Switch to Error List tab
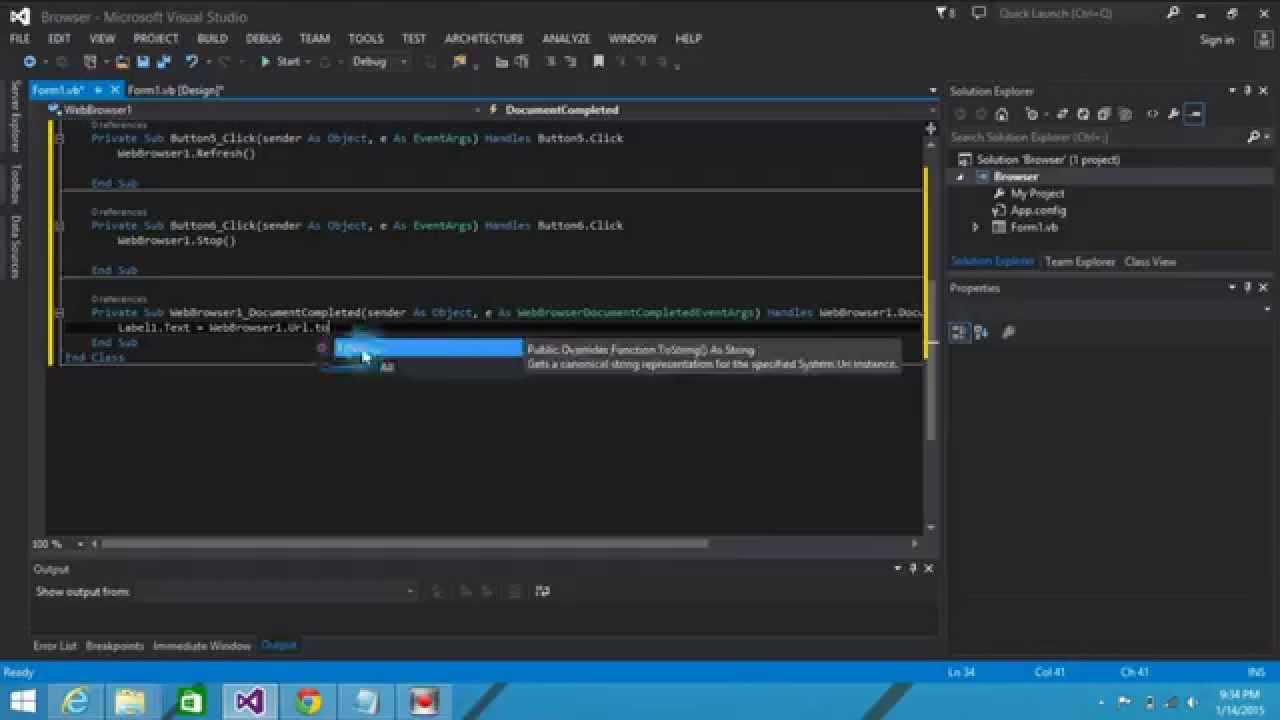Viewport: 1280px width, 720px height. point(54,646)
